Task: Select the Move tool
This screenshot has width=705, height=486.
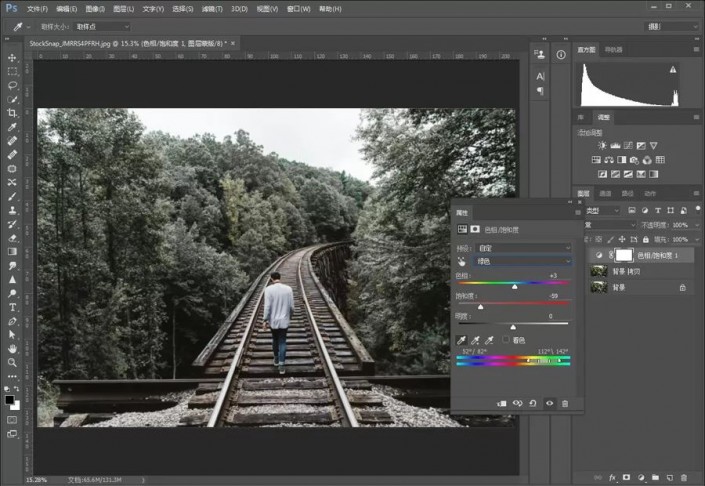Action: pyautogui.click(x=12, y=57)
